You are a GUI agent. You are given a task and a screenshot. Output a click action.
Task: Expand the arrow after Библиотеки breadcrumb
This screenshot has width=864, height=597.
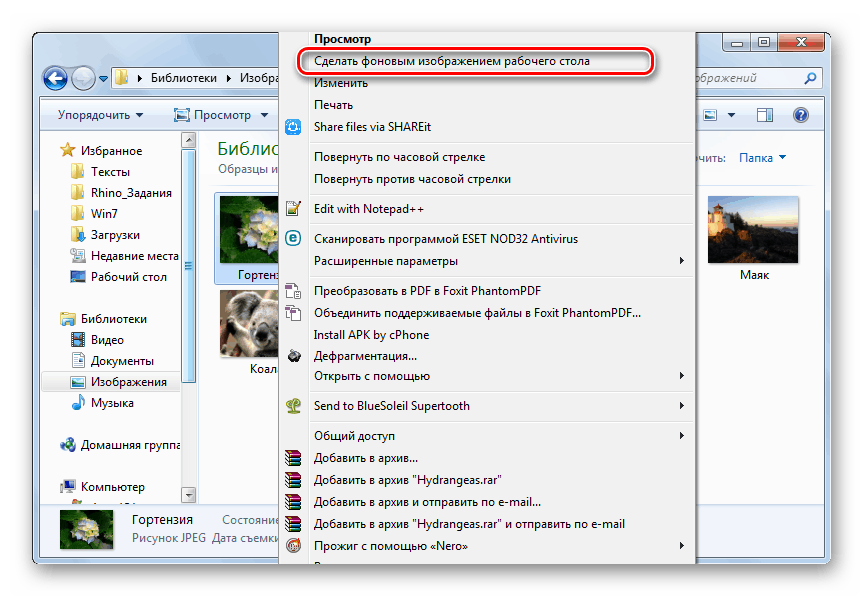(x=229, y=78)
